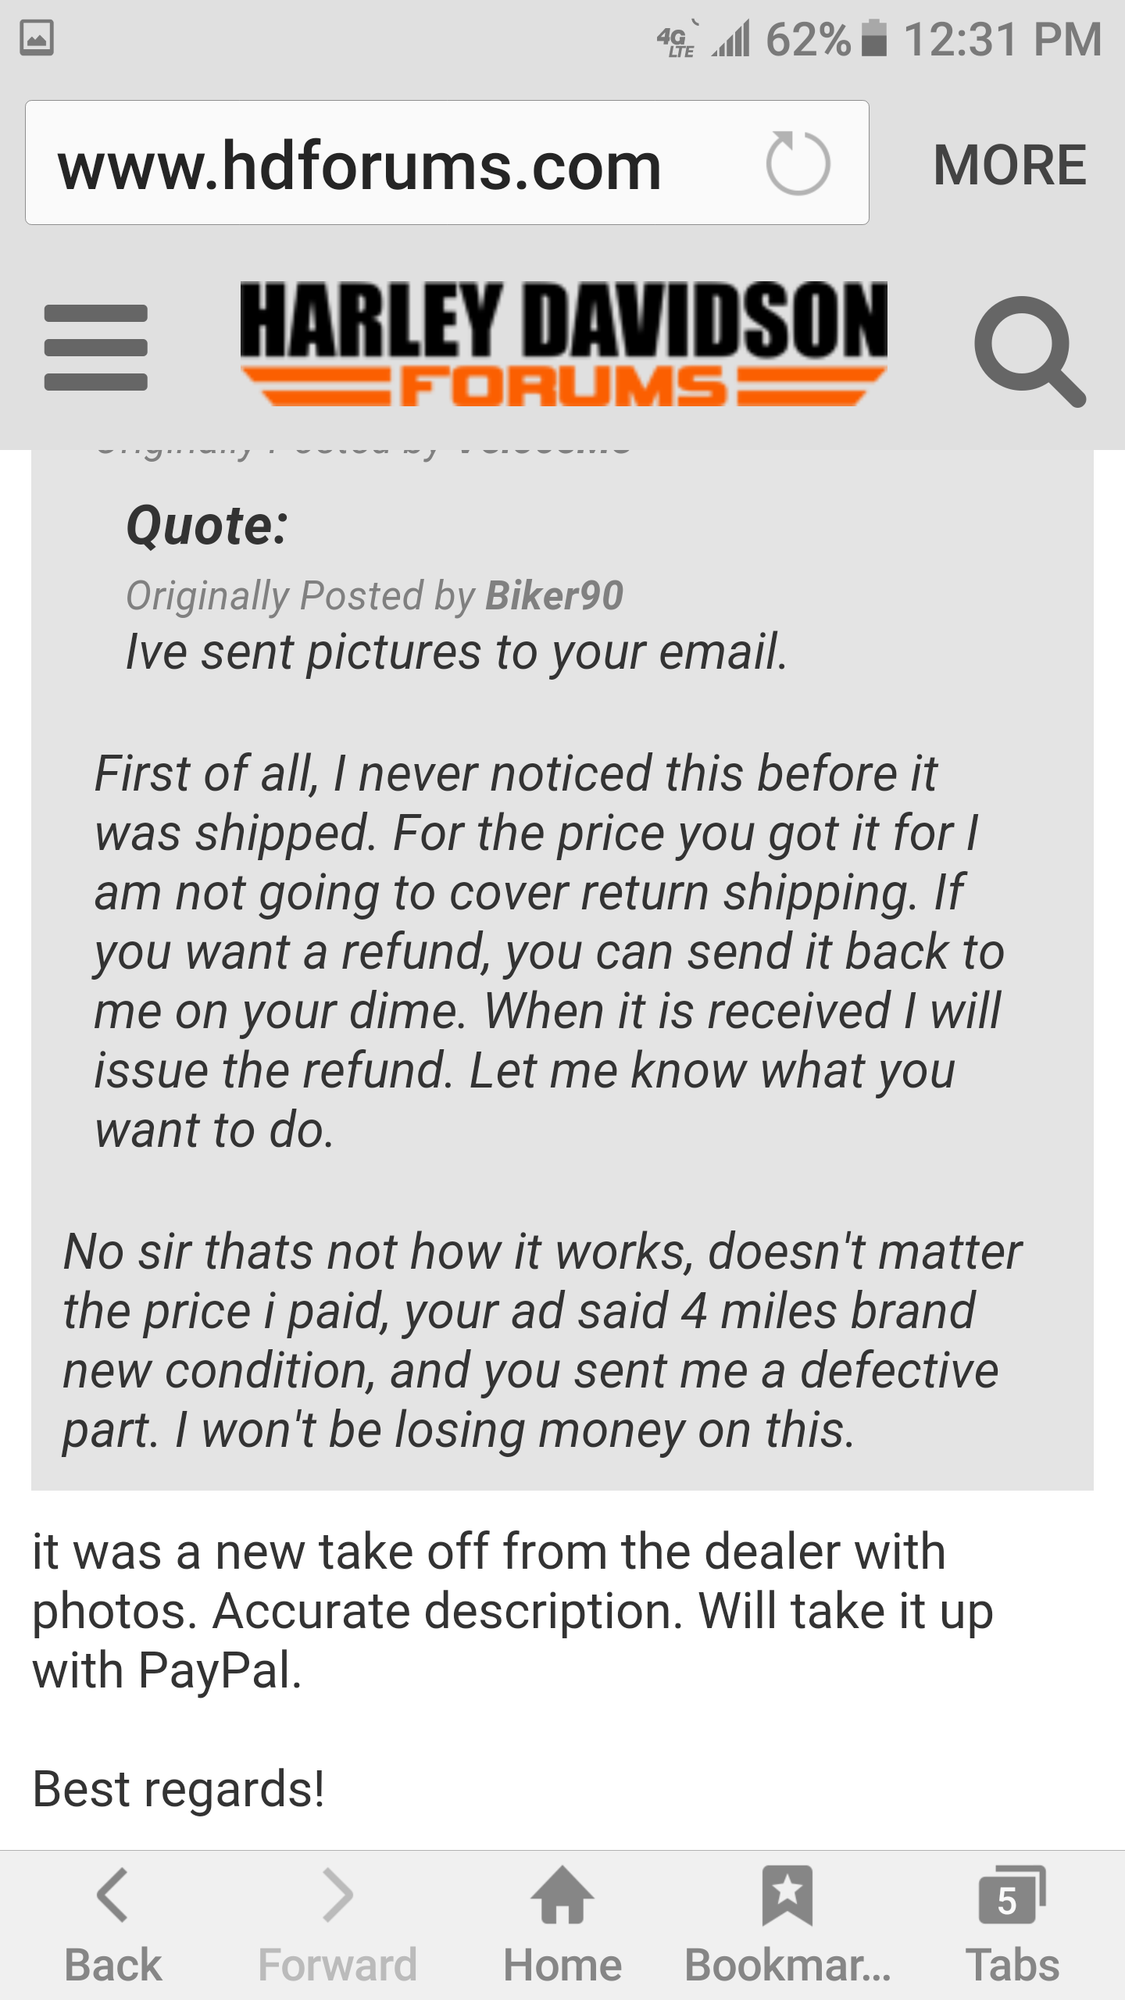The image size is (1125, 2000).
Task: Tap the image notification icon in status bar
Action: (x=37, y=39)
